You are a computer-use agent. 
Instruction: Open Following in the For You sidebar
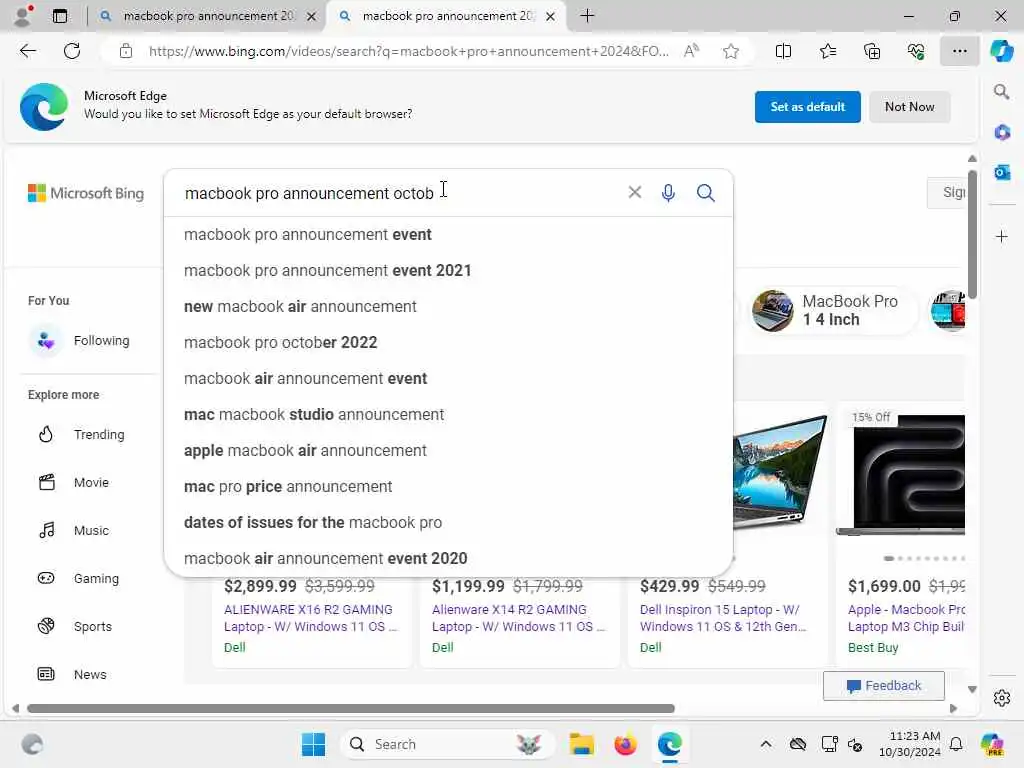(x=83, y=340)
